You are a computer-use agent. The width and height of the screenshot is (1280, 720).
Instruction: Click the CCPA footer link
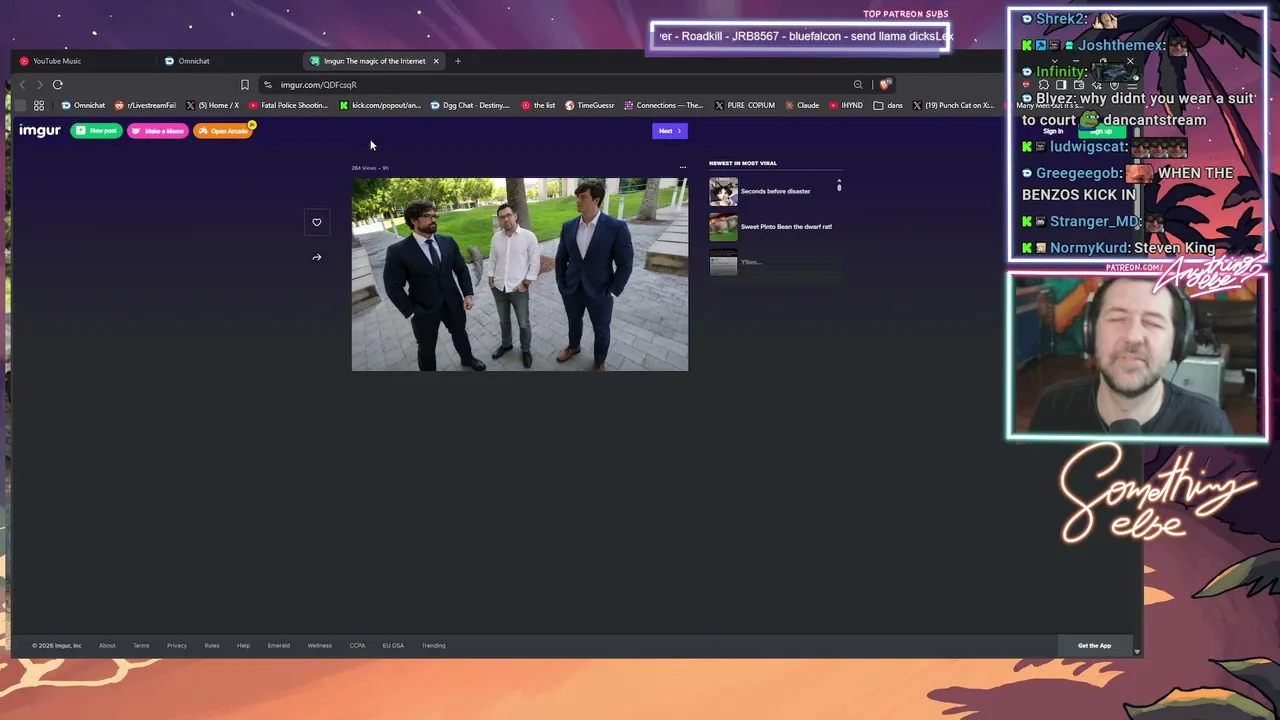pos(357,646)
